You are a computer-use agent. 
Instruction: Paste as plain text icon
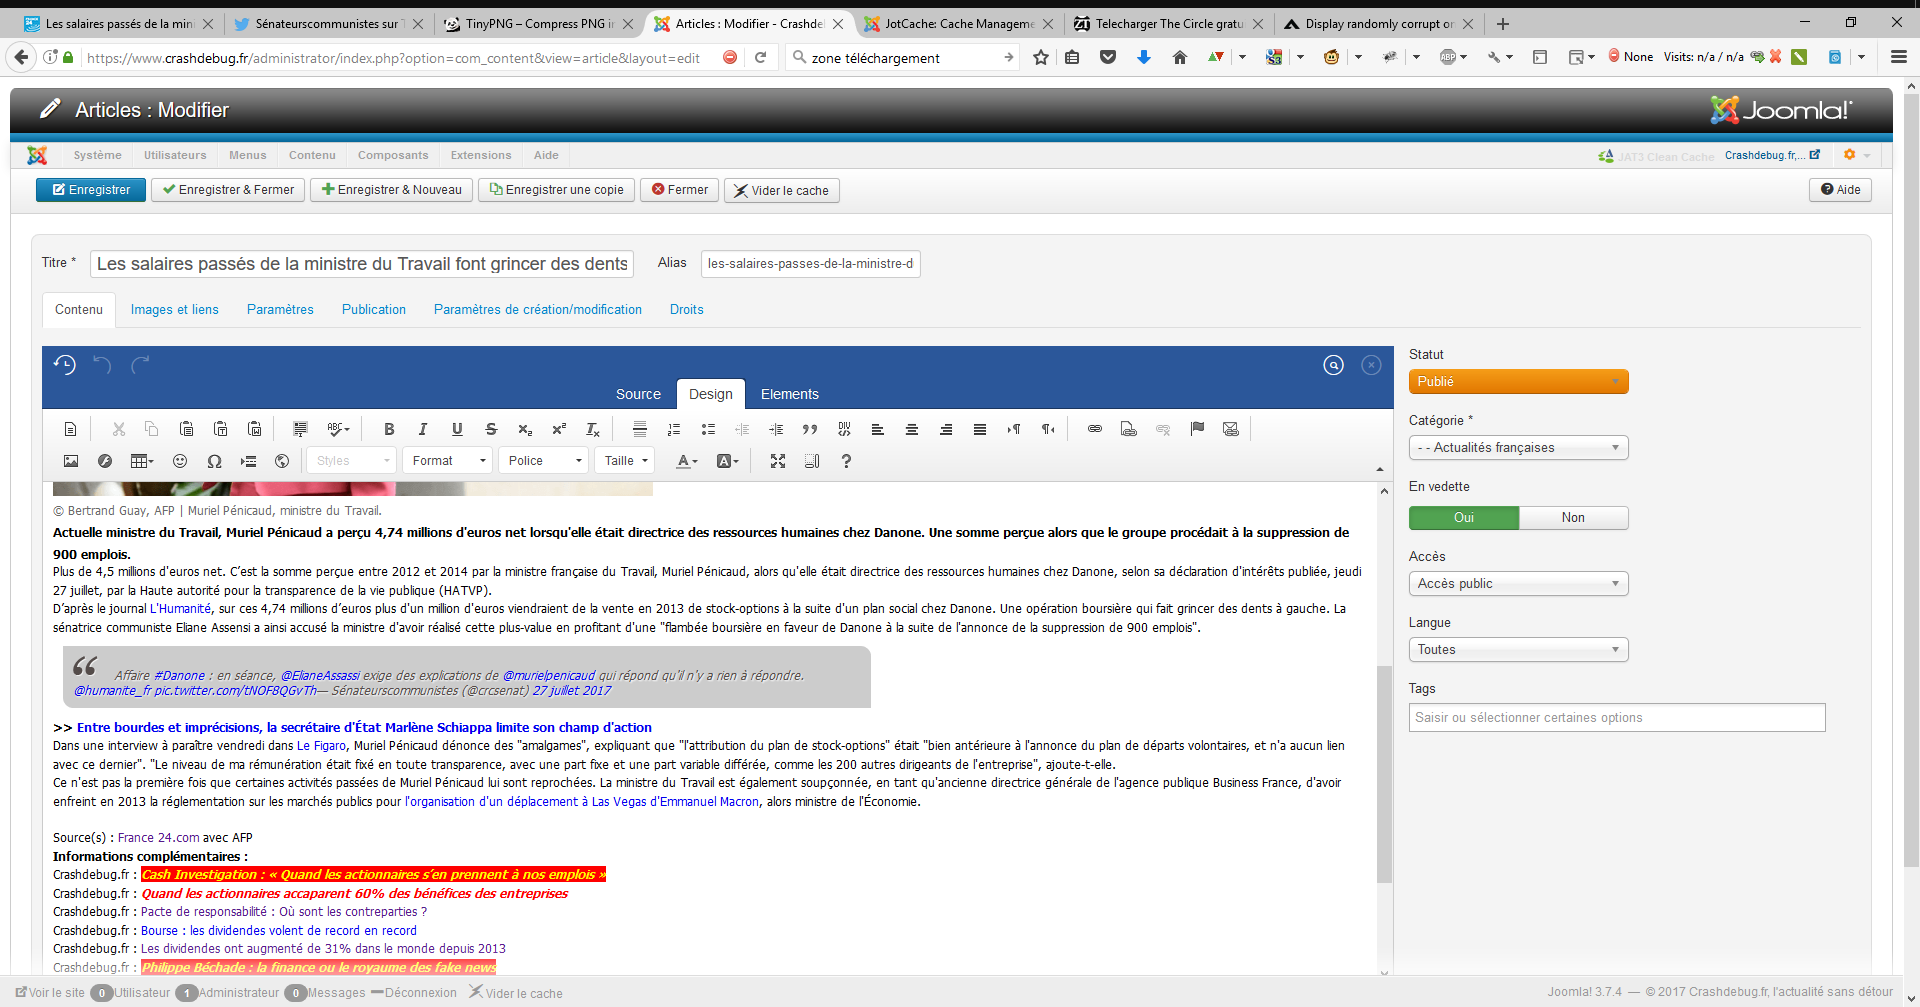point(221,429)
